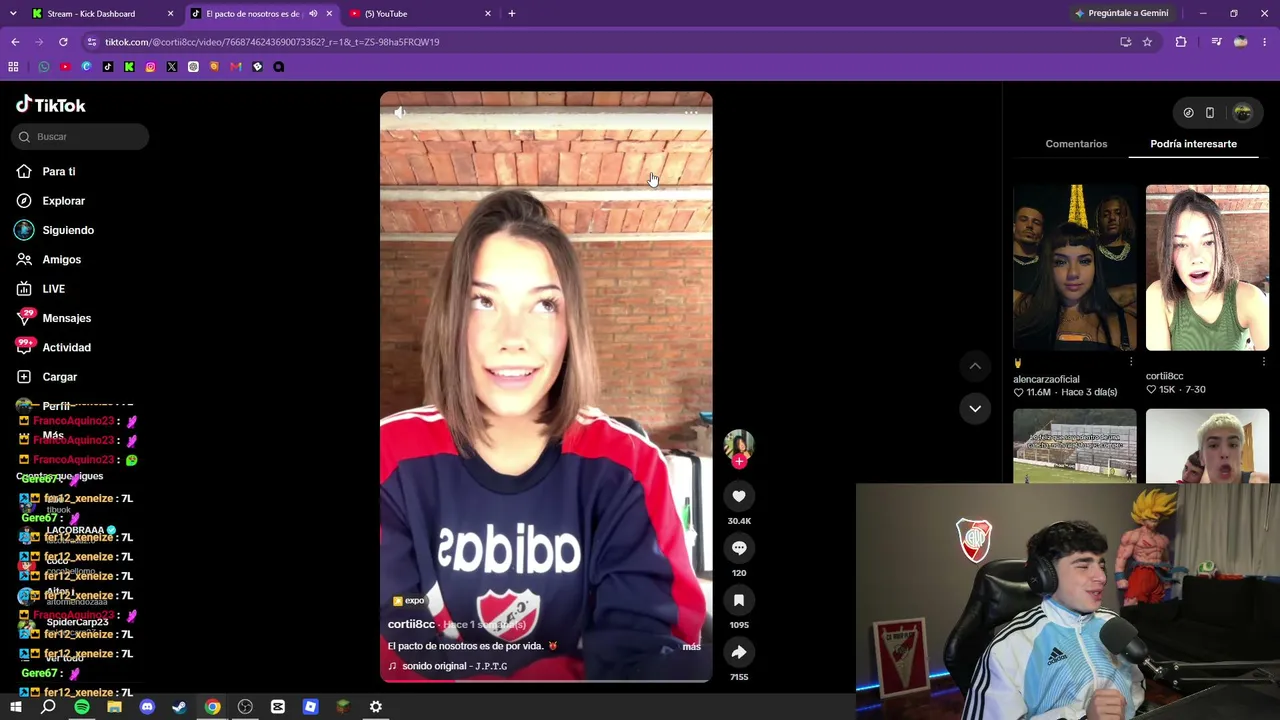Switch to Comentarios tab
The image size is (1280, 720).
click(x=1076, y=144)
